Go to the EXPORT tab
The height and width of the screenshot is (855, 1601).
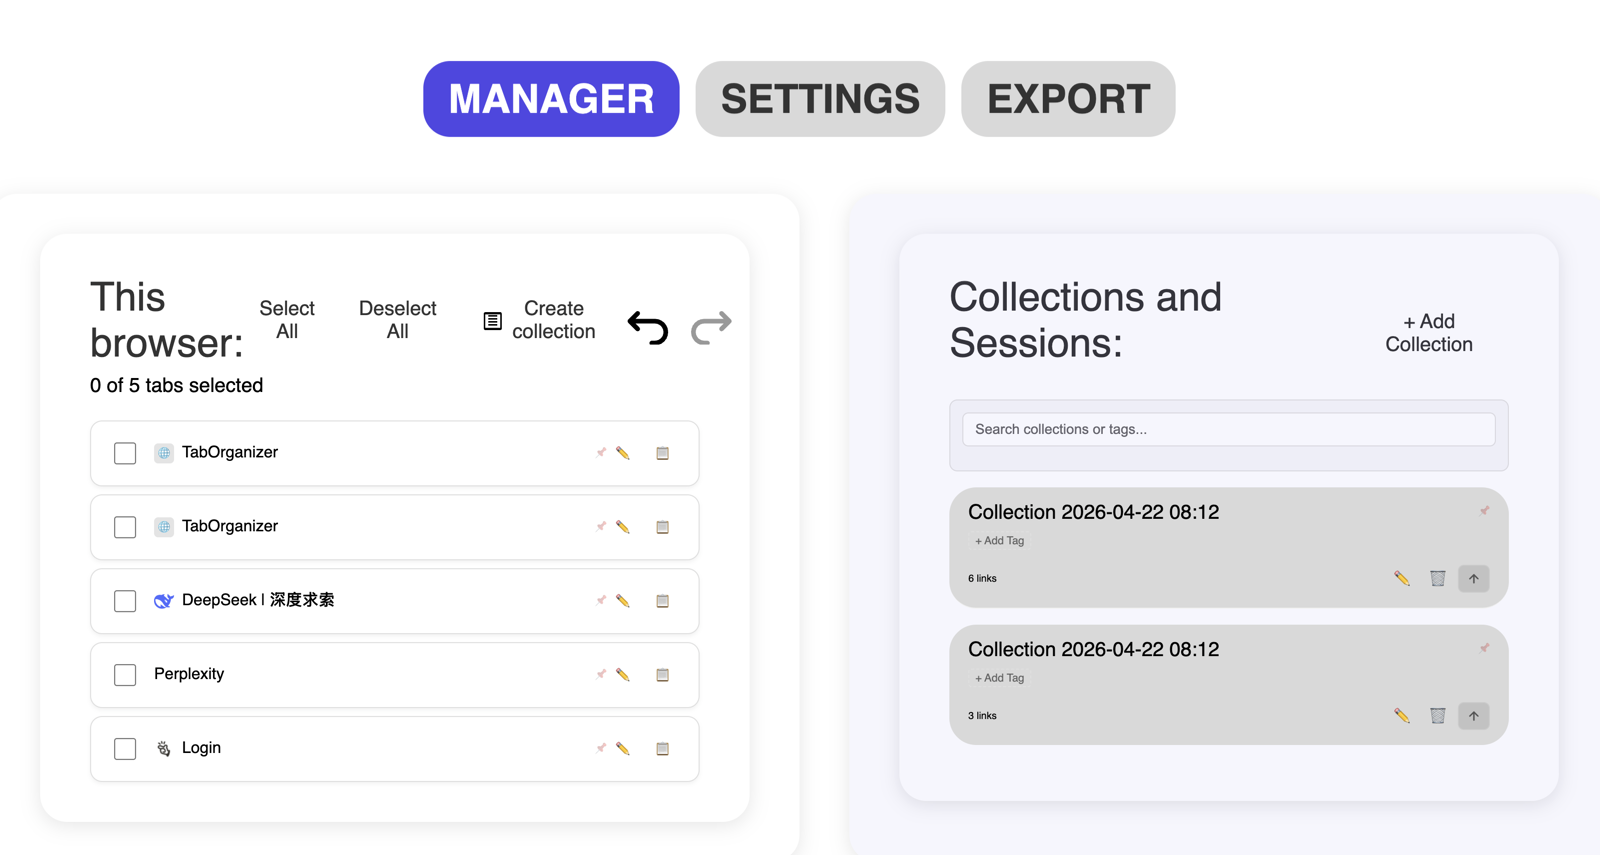(1068, 99)
